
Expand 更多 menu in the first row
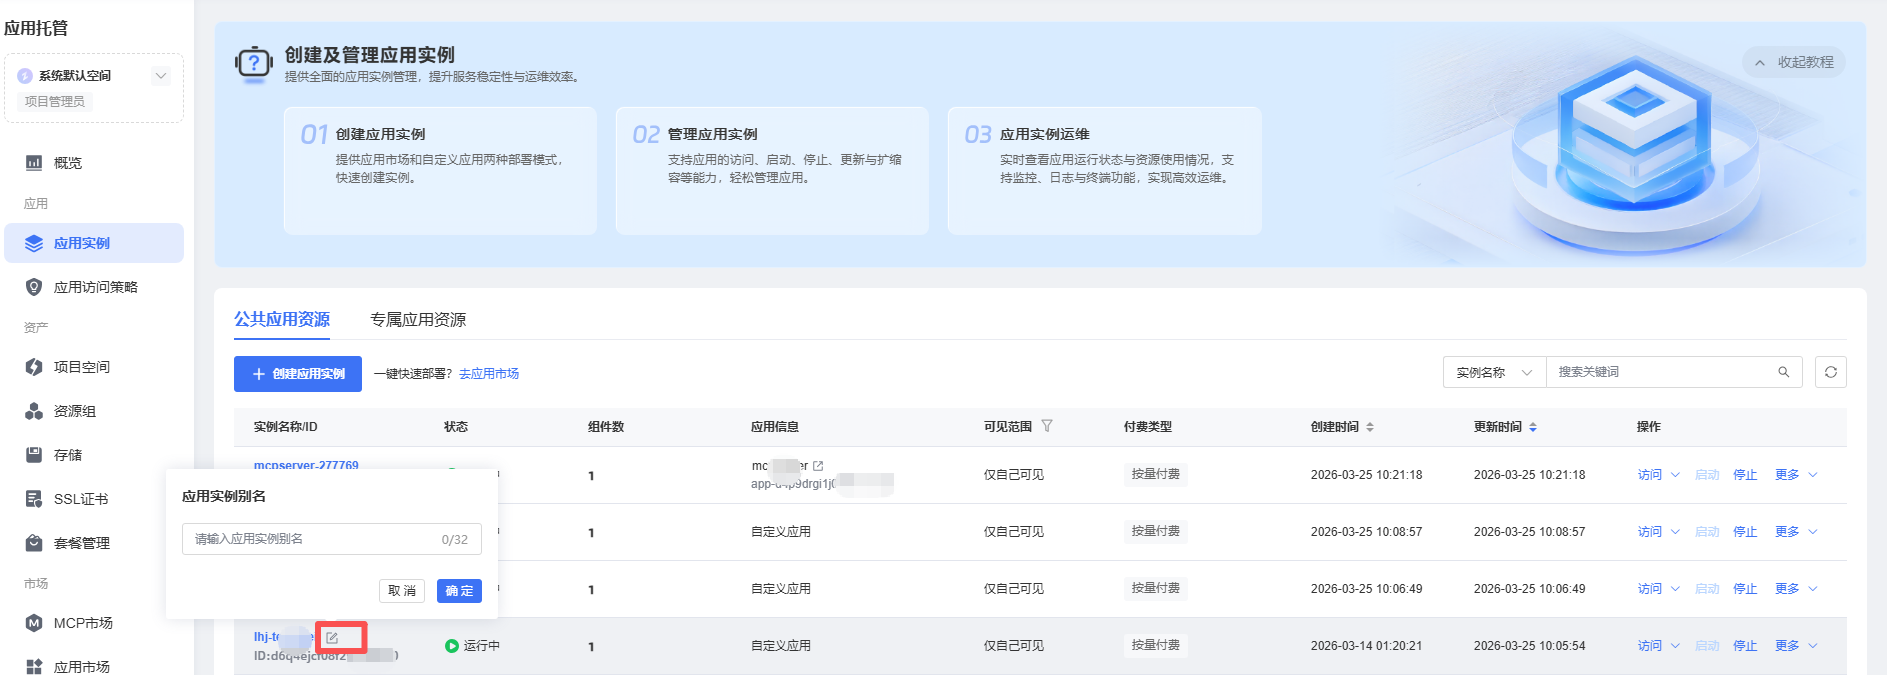(x=1796, y=475)
